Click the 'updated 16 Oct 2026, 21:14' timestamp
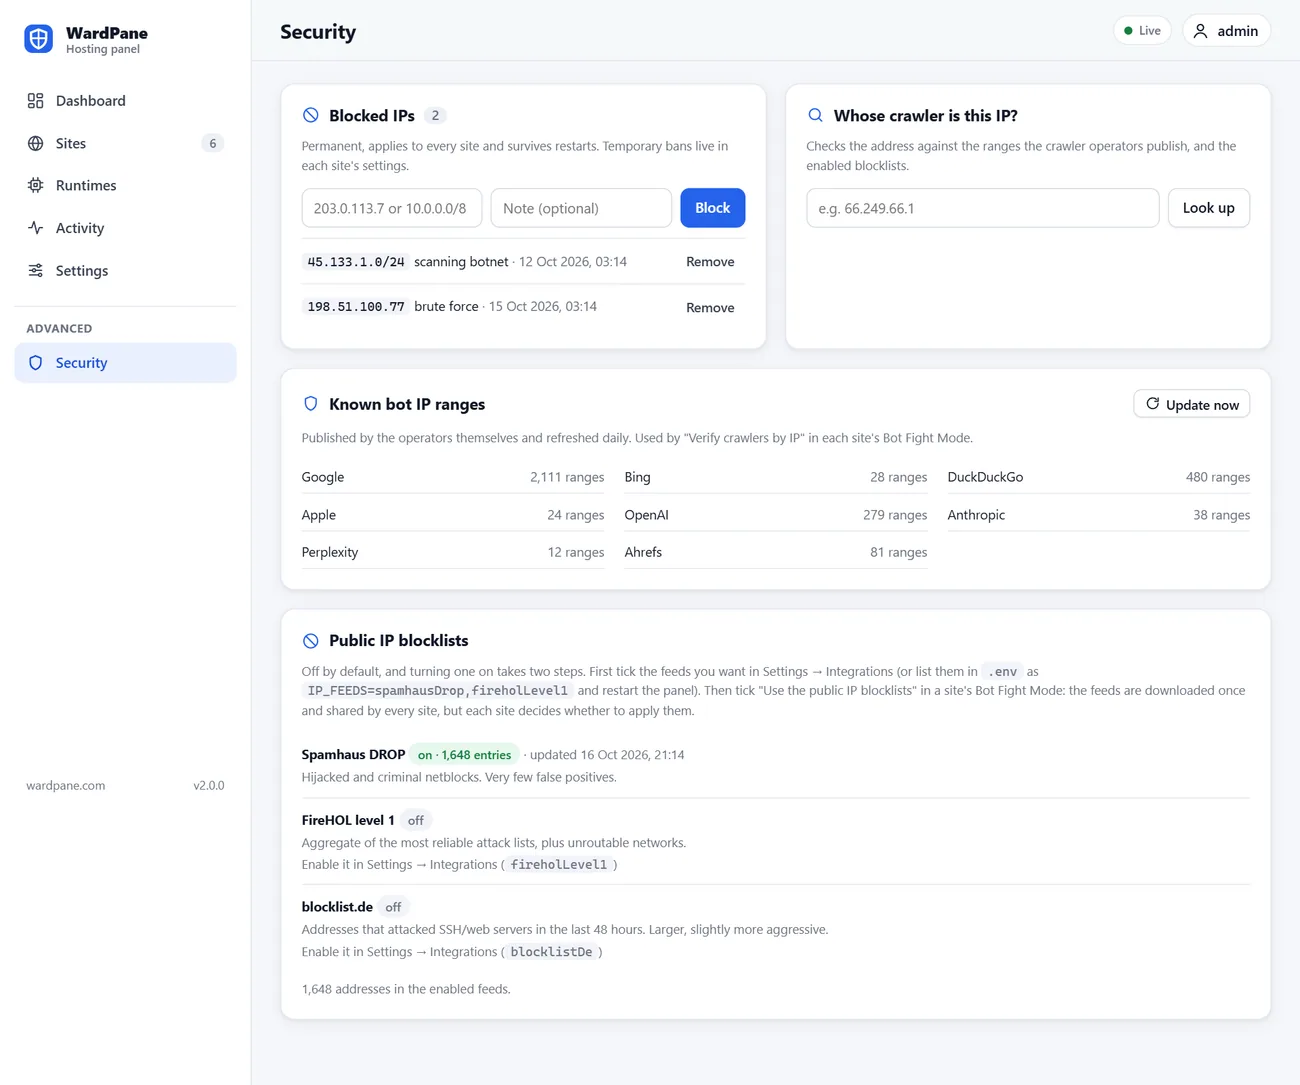The width and height of the screenshot is (1300, 1085). (x=607, y=755)
